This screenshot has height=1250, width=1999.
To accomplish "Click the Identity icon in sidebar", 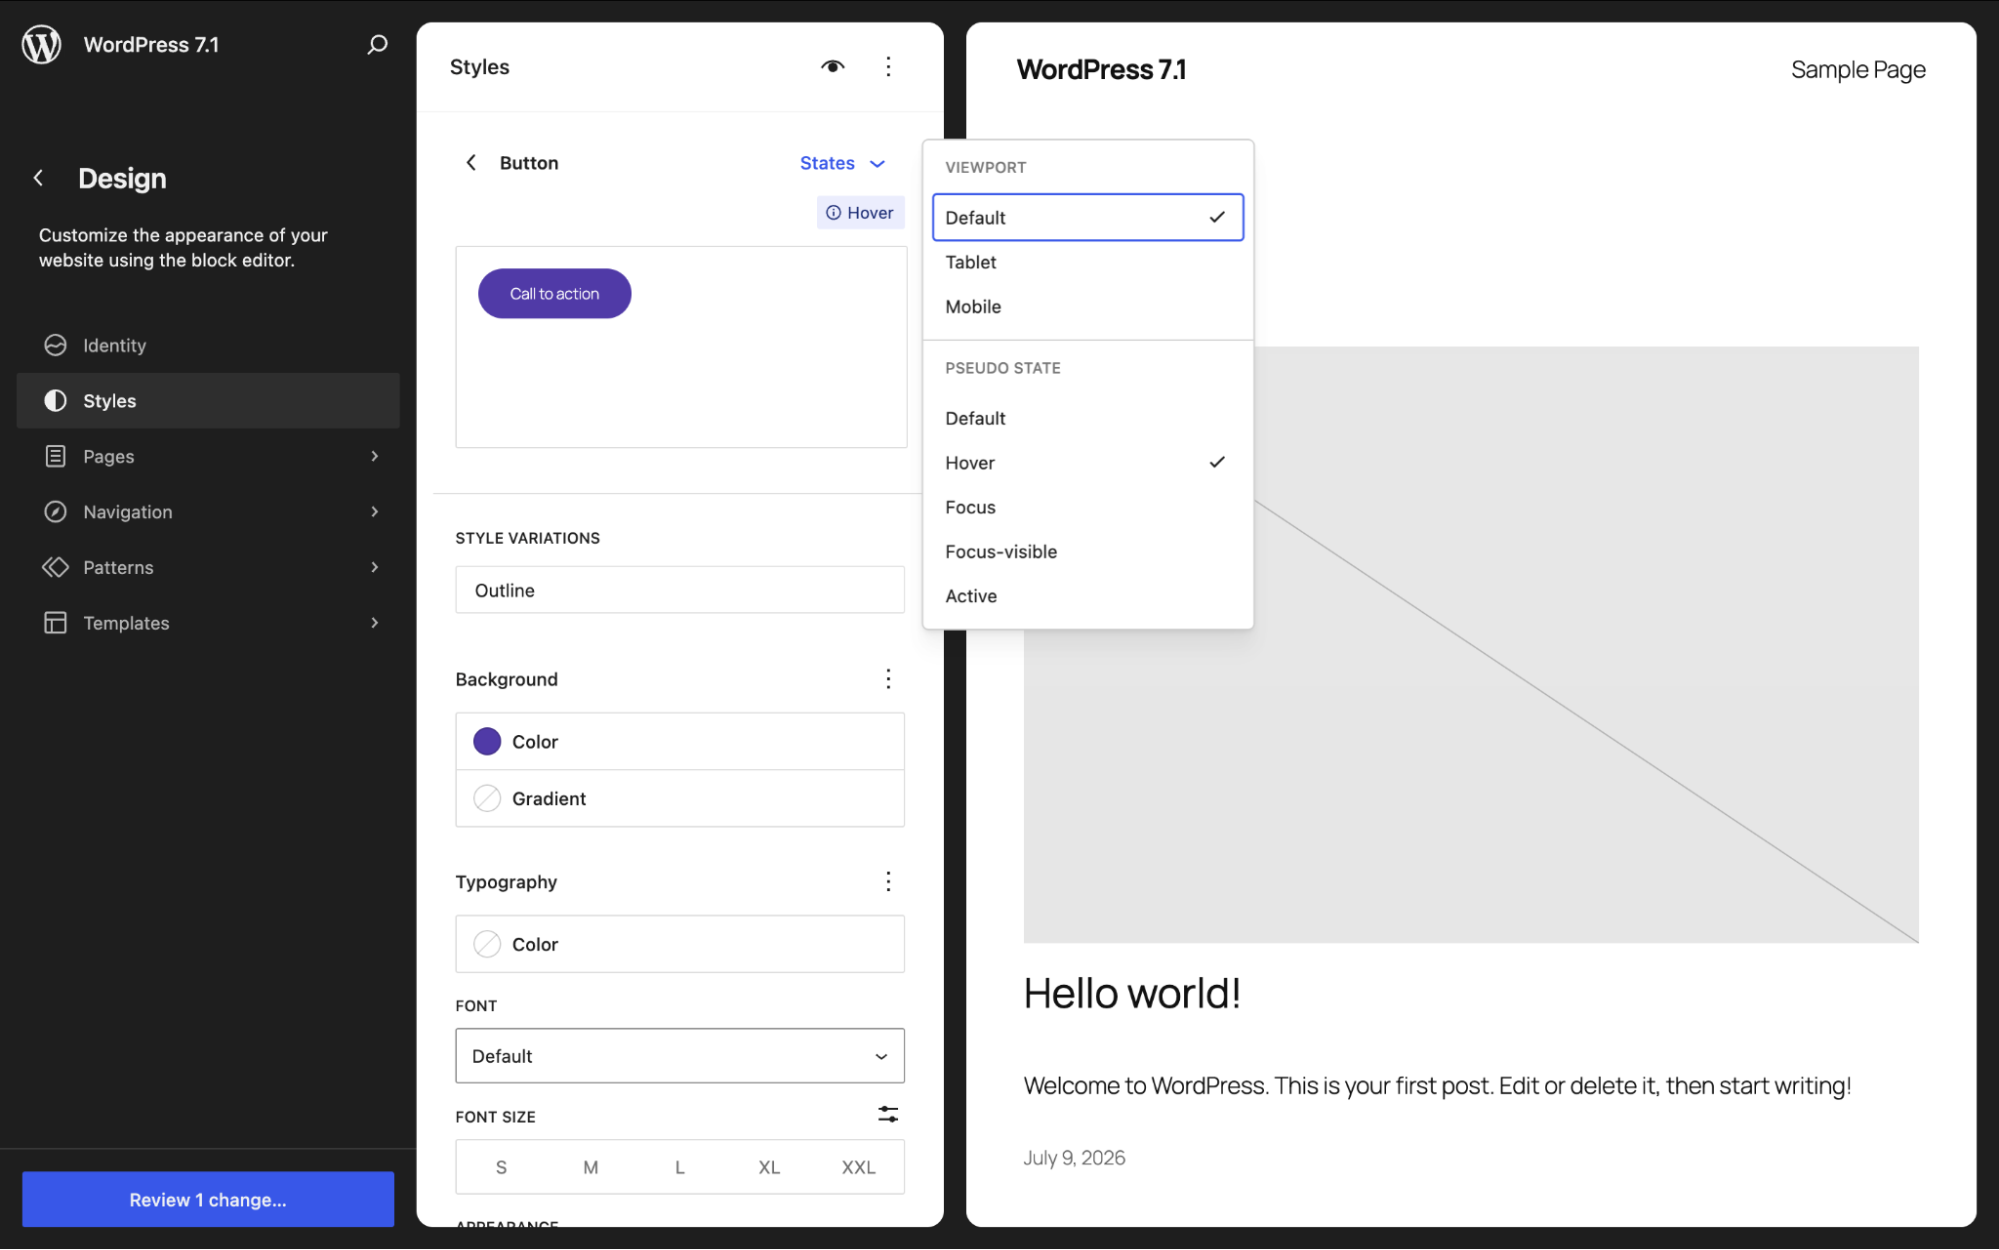I will (55, 345).
